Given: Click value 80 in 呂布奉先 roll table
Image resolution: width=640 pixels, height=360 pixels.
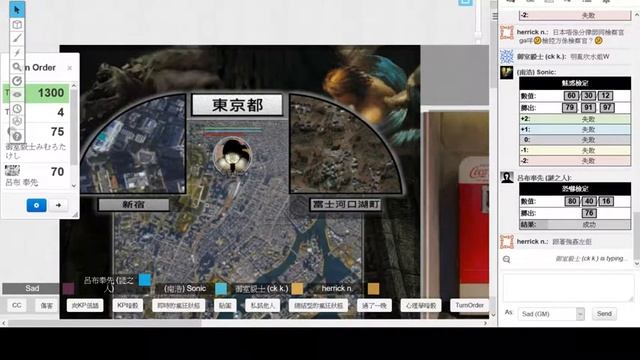Looking at the screenshot, I should [572, 201].
